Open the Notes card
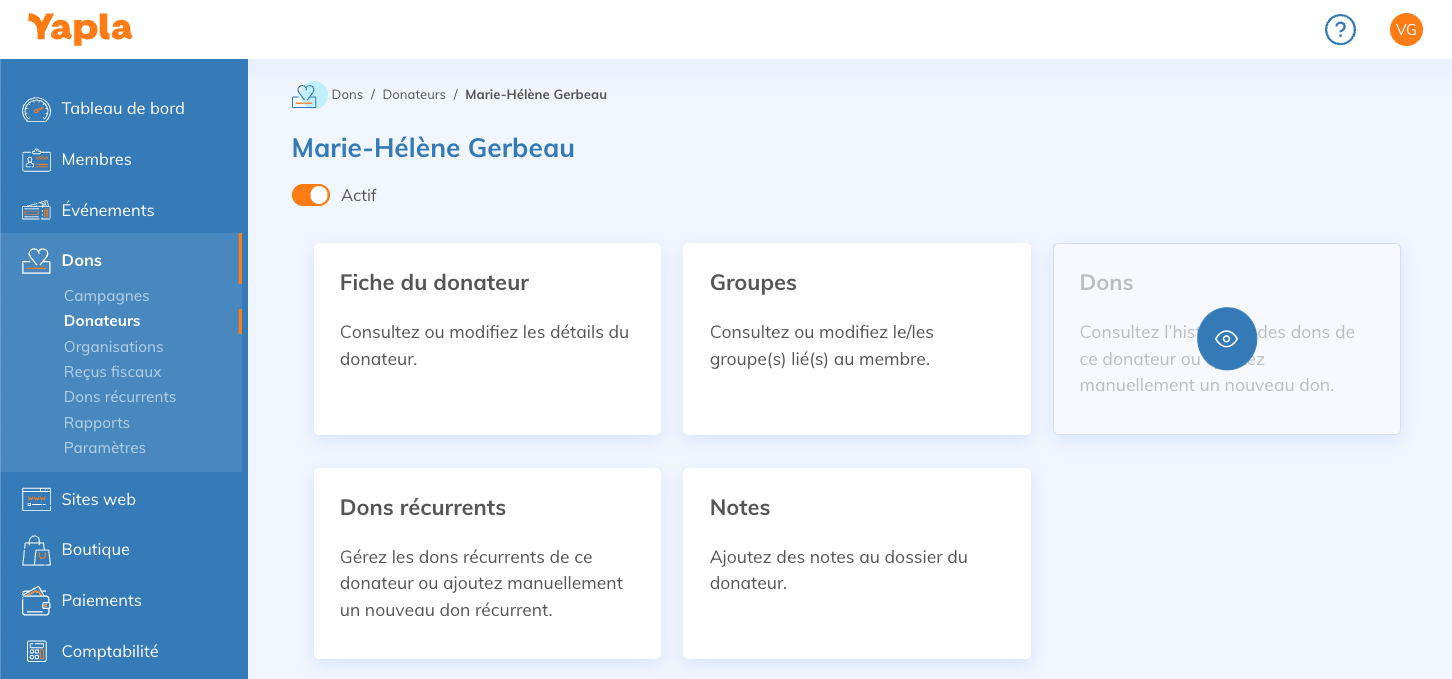The image size is (1452, 679). pos(856,563)
